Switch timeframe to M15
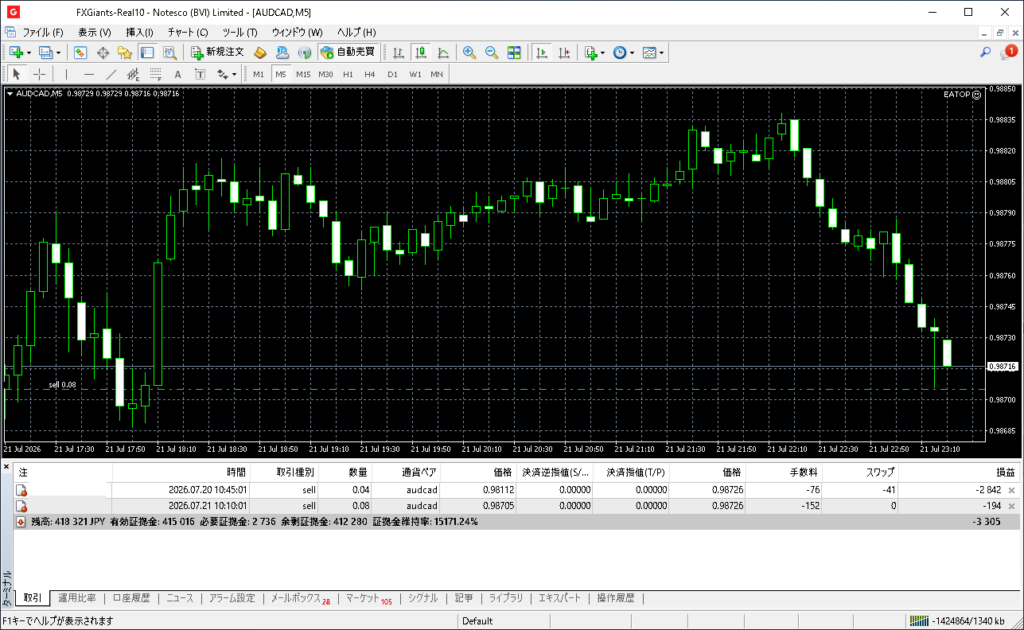This screenshot has height=630, width=1024. (x=303, y=74)
